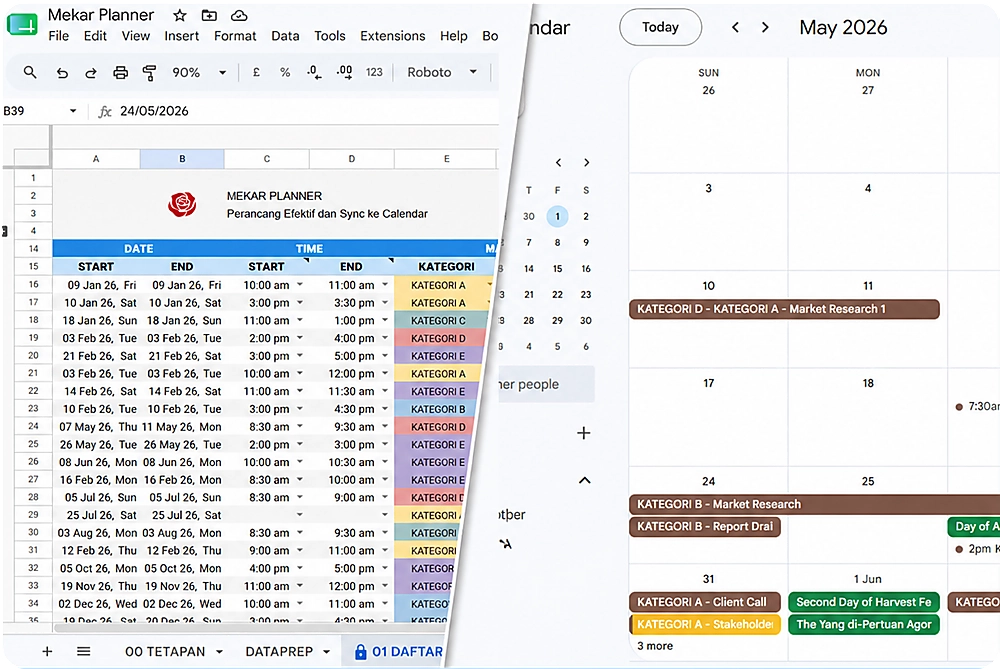Open 00 TETAPAN sheet tab menu arrow
1000x670 pixels.
point(219,652)
